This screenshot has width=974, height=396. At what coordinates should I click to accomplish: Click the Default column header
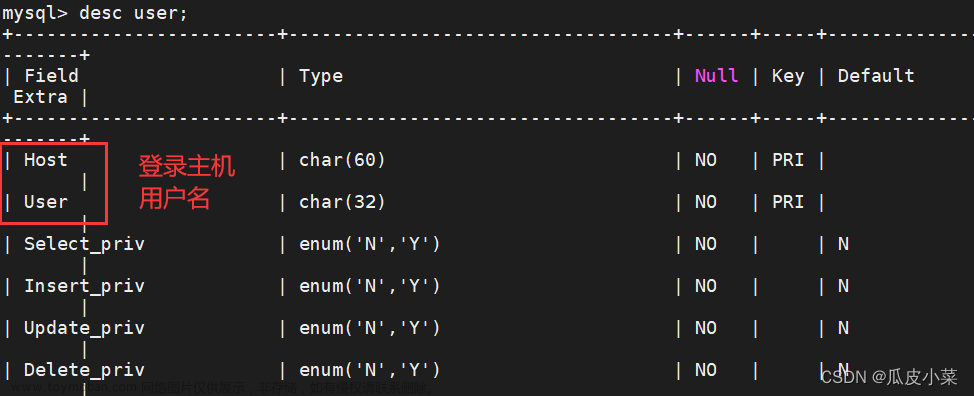click(876, 76)
